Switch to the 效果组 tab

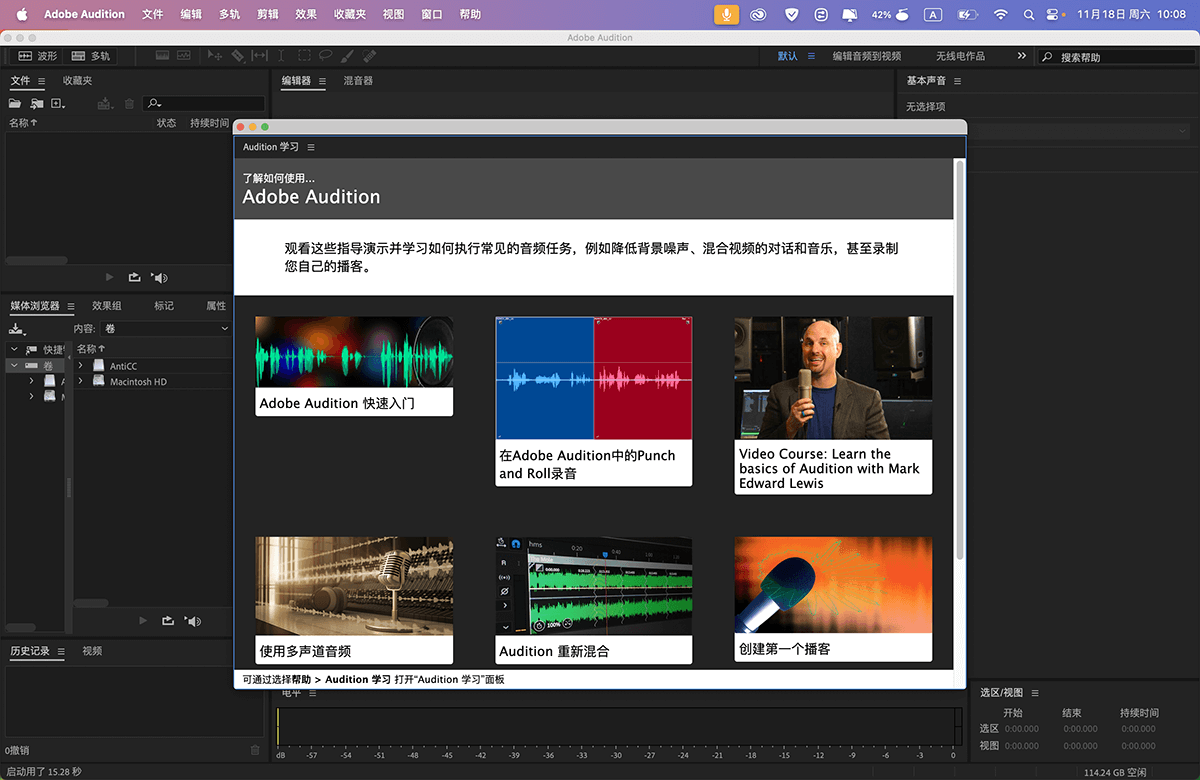[x=107, y=306]
